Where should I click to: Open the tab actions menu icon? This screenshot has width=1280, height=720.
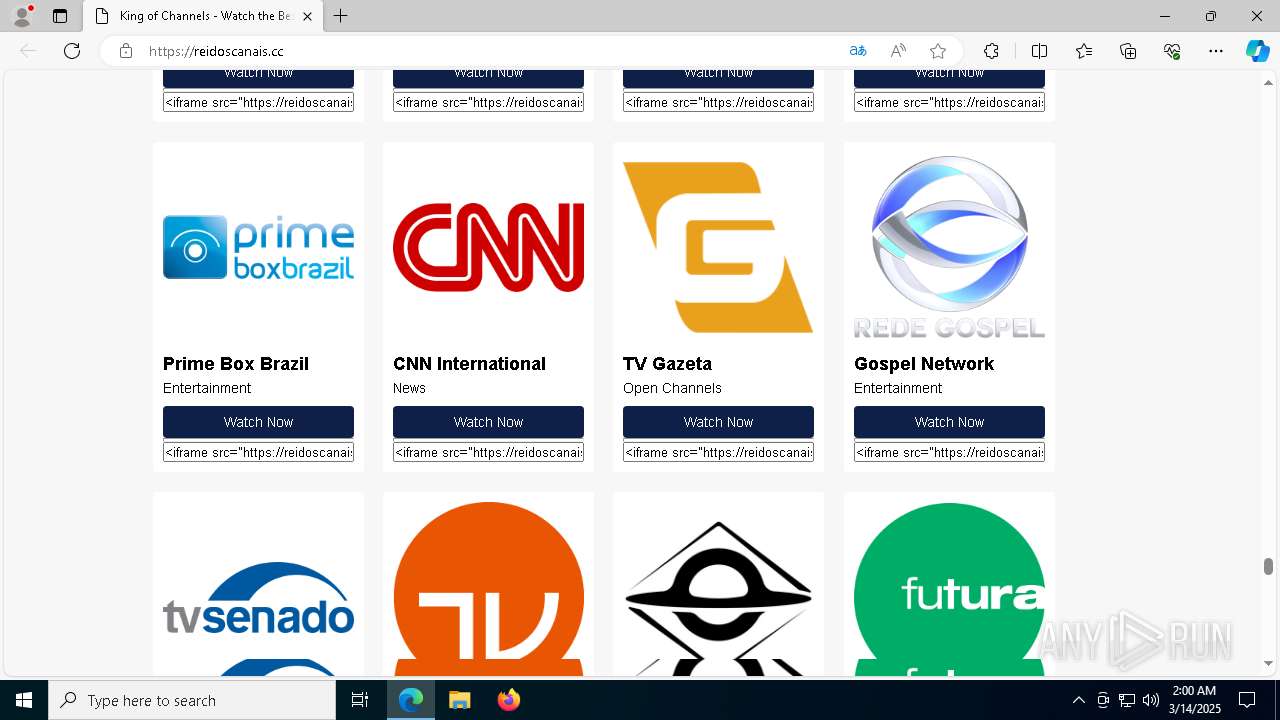pos(60,16)
